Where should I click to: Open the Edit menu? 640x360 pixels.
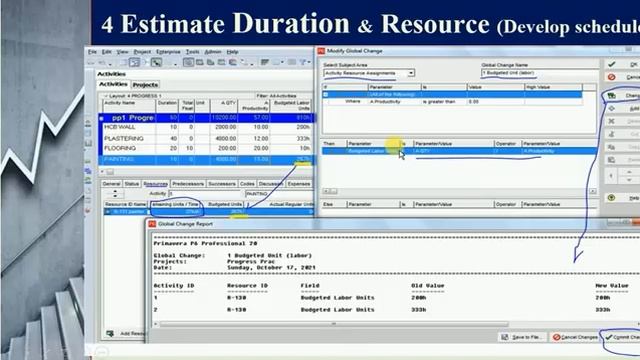(107, 52)
